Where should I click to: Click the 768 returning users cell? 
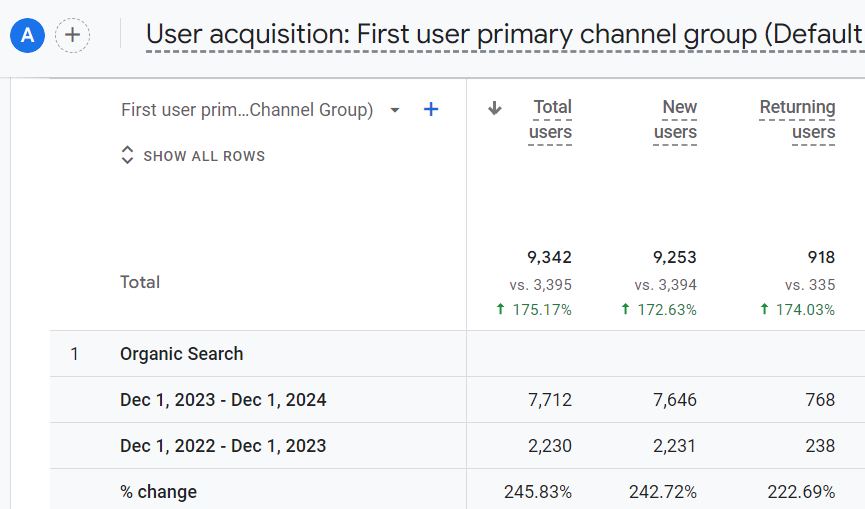coord(820,400)
